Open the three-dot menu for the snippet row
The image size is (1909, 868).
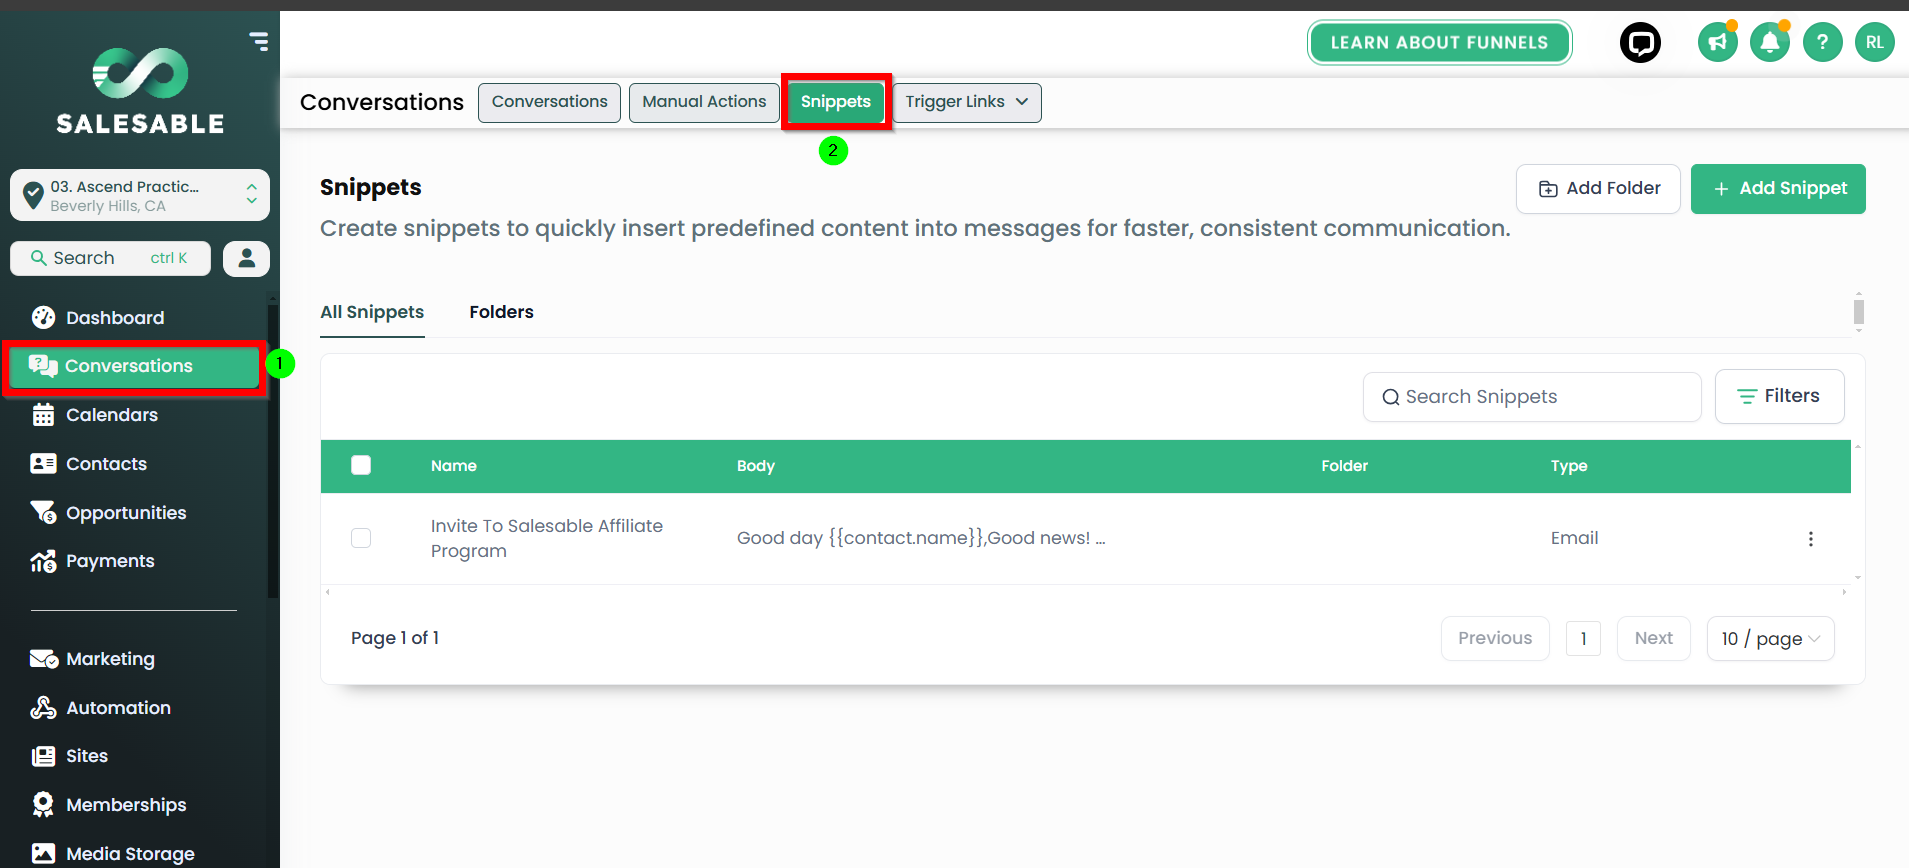(1810, 539)
